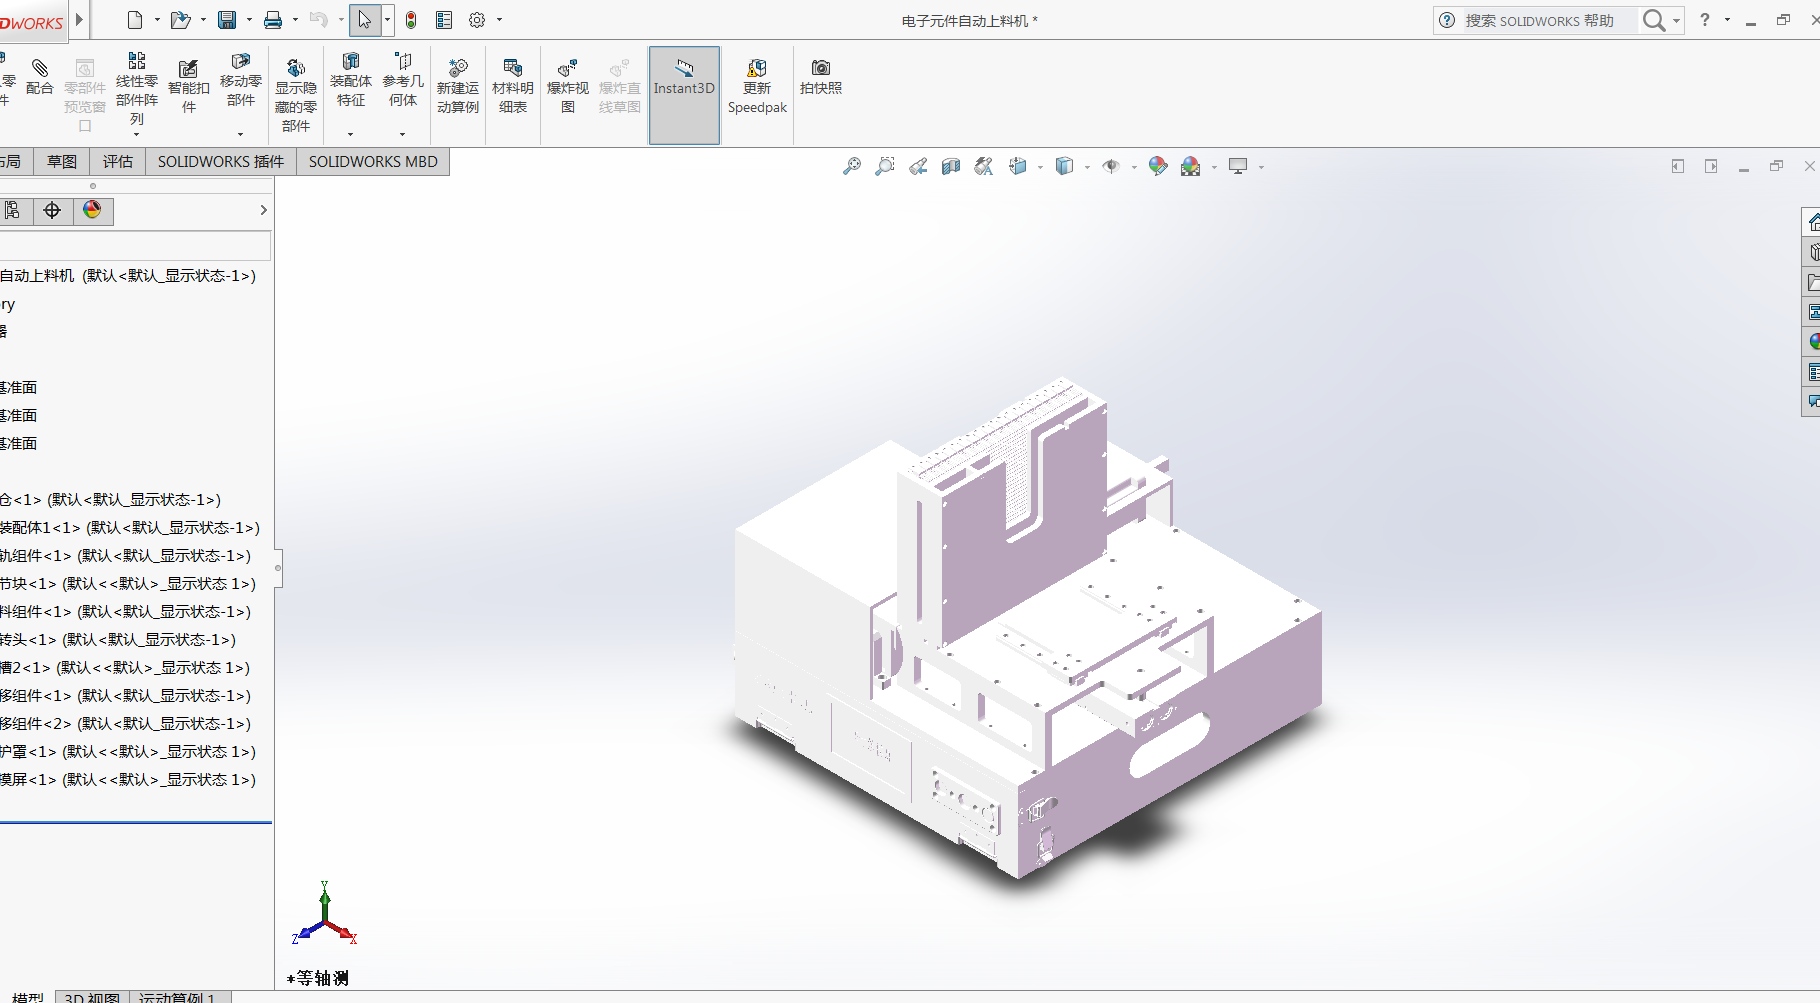Viewport: 1820px width, 1003px height.
Task: Expand the 线性零部件阵列 dropdown arrow
Action: (x=137, y=134)
